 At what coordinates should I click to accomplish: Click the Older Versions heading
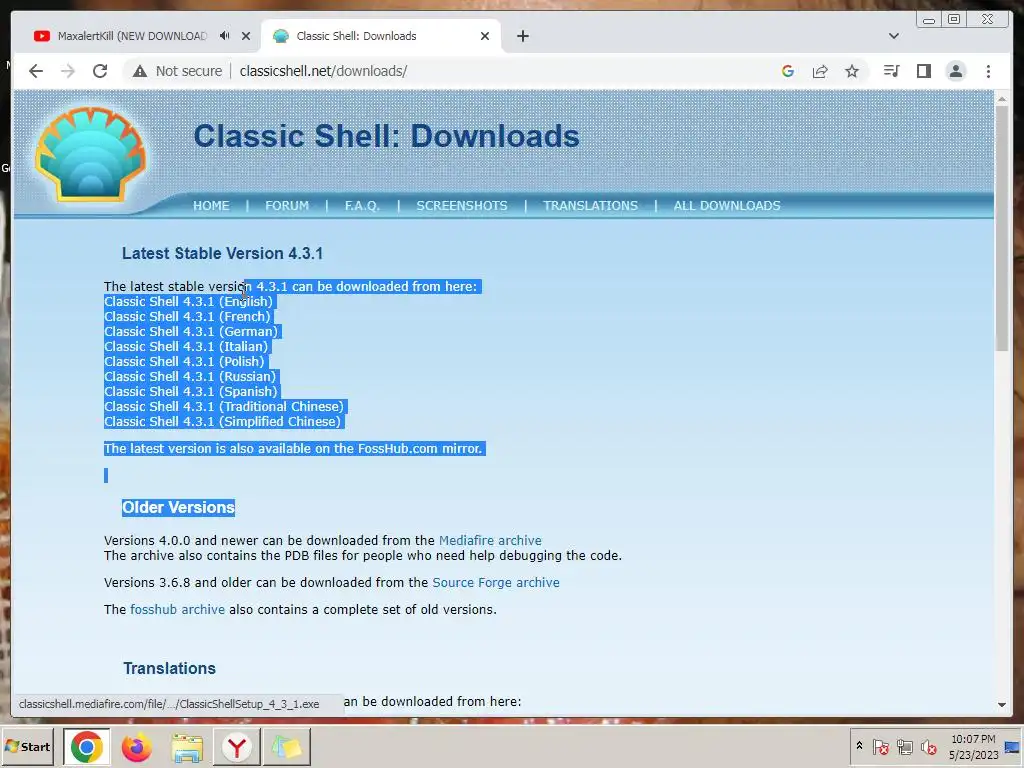tap(178, 507)
